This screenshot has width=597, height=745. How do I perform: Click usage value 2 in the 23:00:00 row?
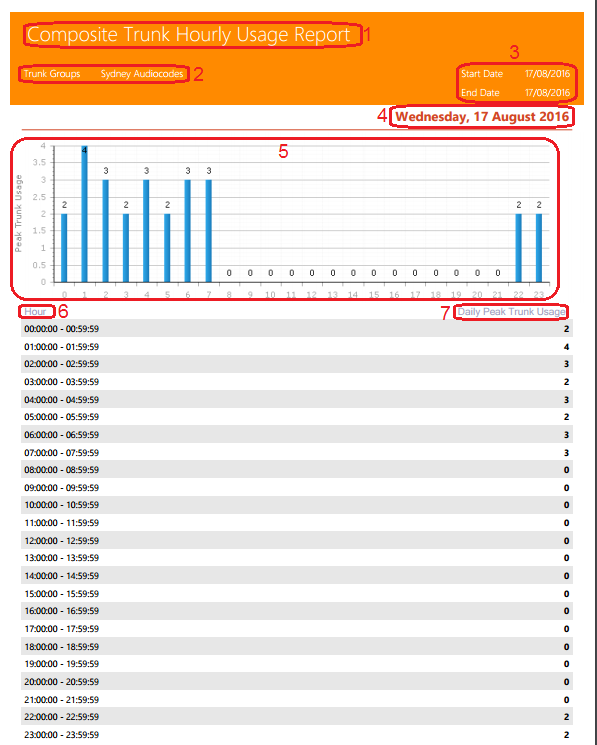point(566,735)
